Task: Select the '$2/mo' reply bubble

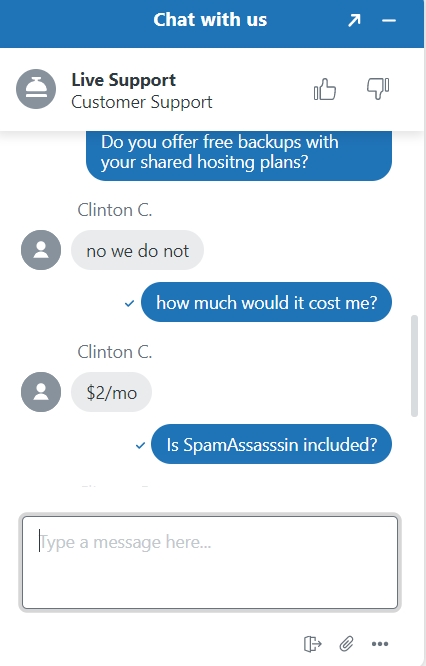Action: pos(111,392)
